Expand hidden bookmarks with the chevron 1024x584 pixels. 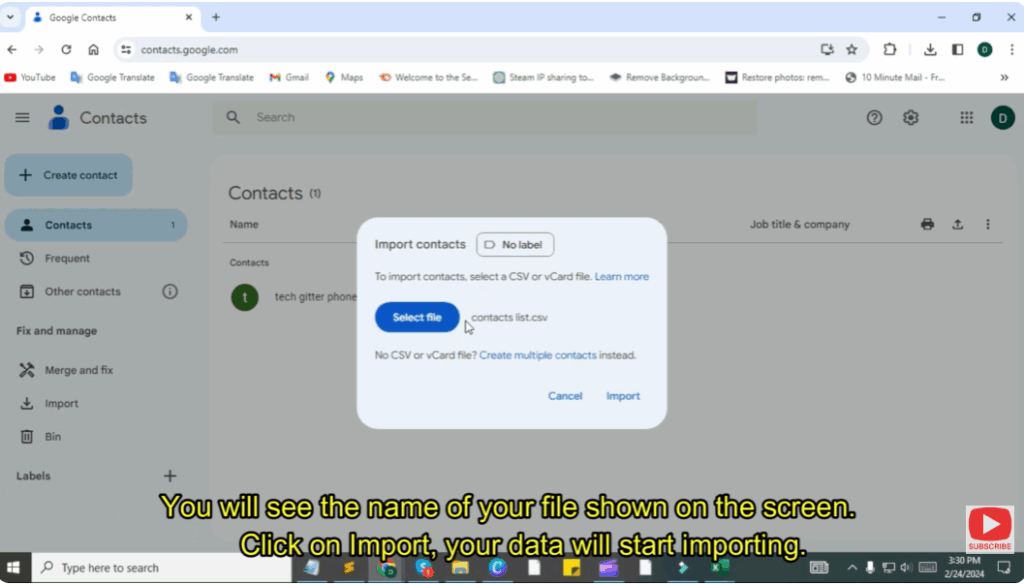click(1005, 76)
